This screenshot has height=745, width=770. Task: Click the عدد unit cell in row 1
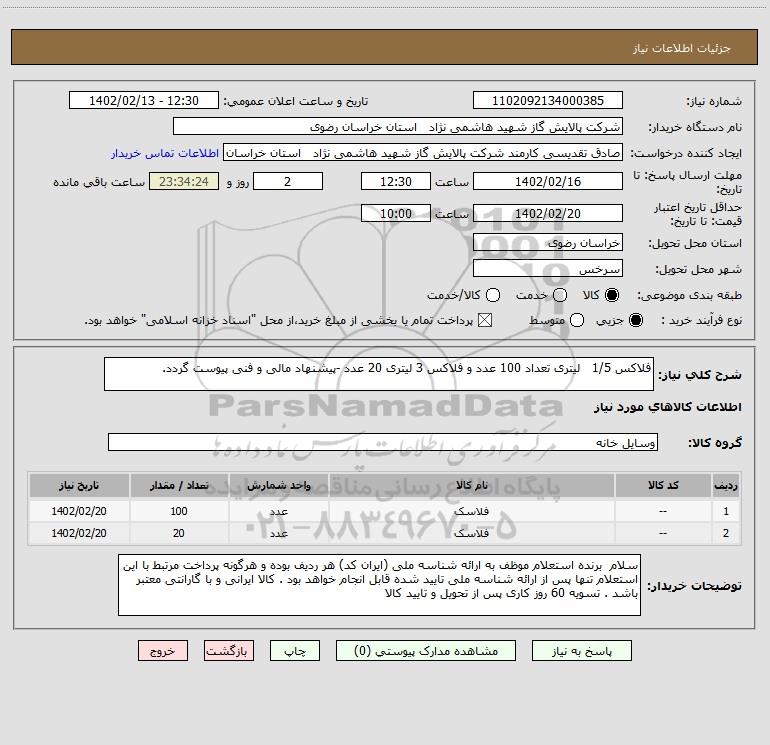pyautogui.click(x=278, y=511)
